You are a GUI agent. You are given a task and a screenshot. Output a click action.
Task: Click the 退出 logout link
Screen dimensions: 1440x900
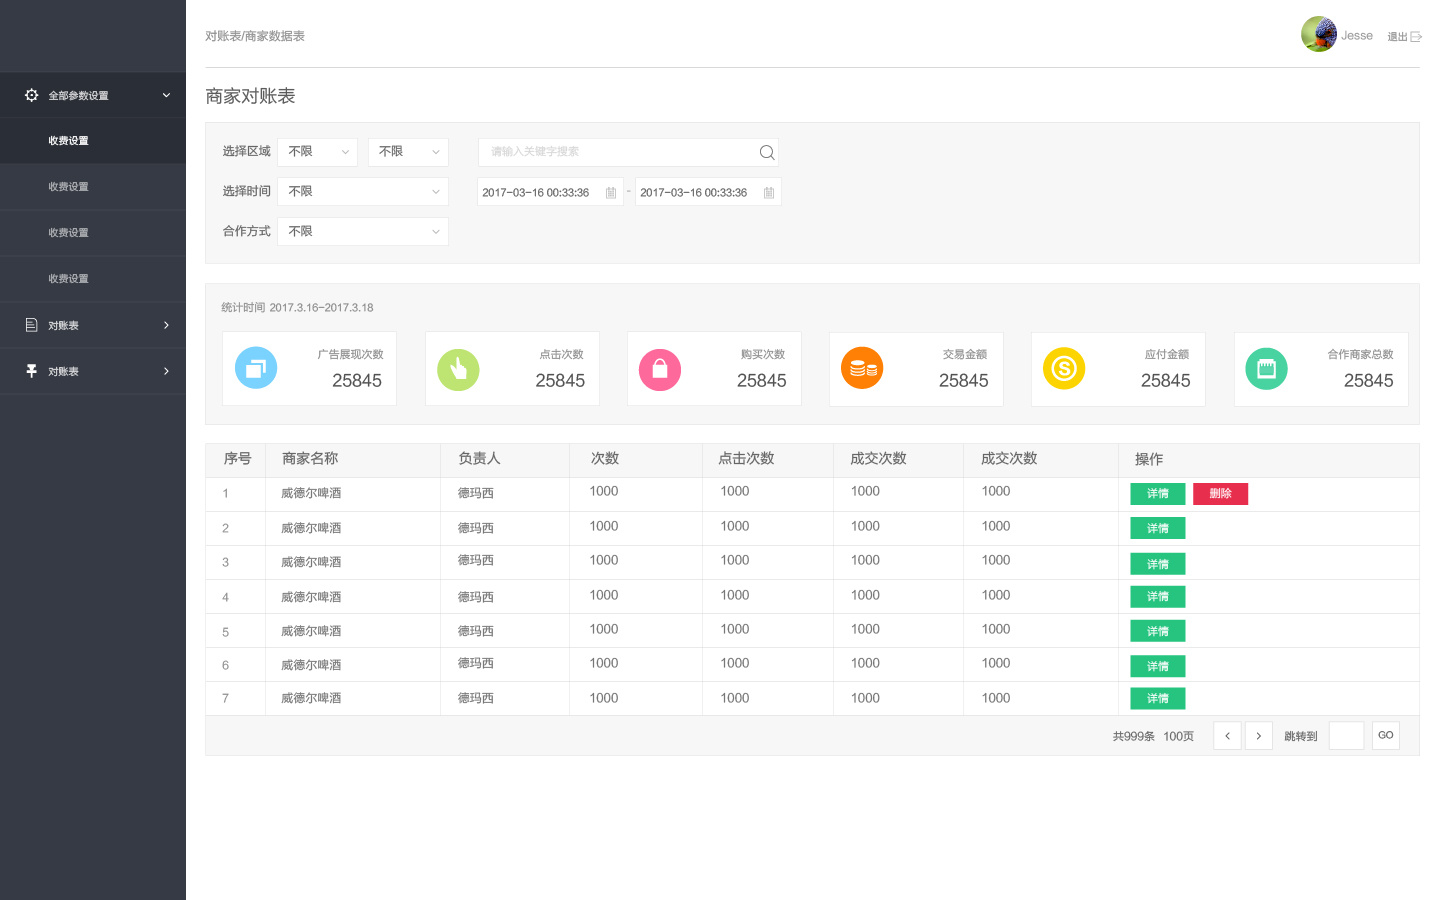(x=1397, y=37)
